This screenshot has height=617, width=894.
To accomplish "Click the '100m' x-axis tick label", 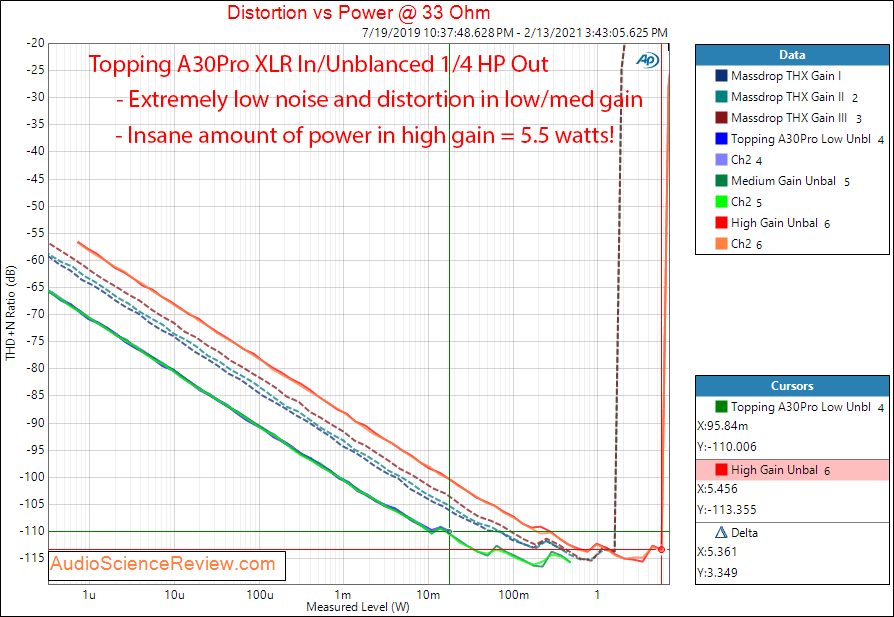I will click(513, 595).
